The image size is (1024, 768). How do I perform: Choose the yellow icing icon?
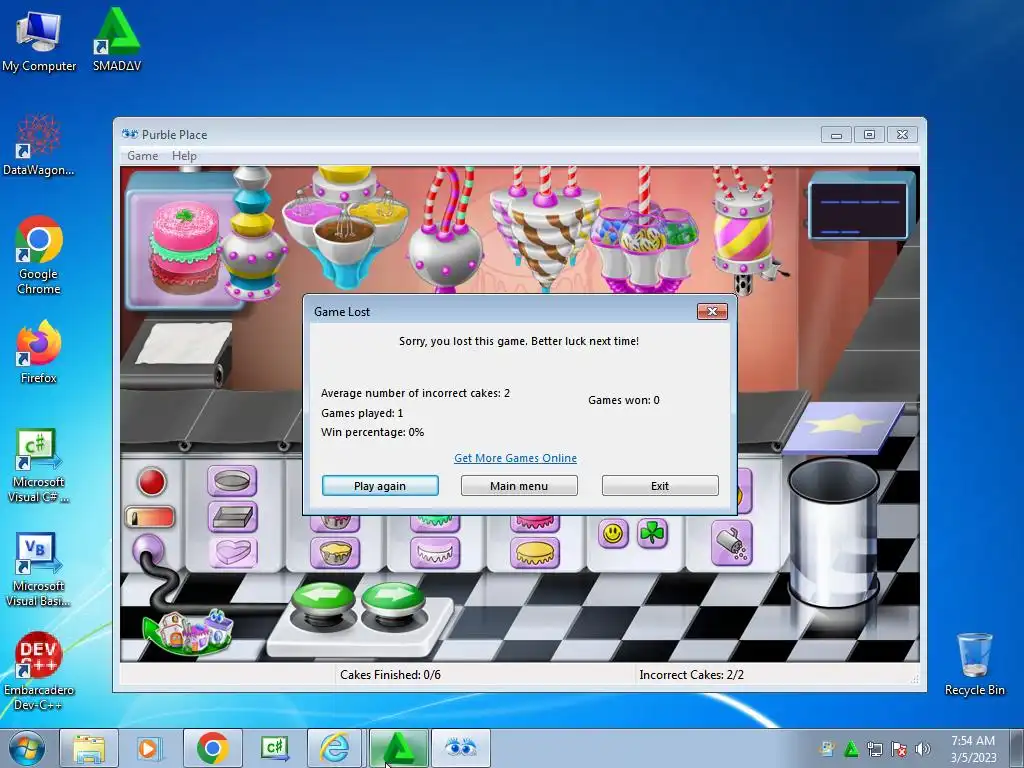click(x=535, y=552)
